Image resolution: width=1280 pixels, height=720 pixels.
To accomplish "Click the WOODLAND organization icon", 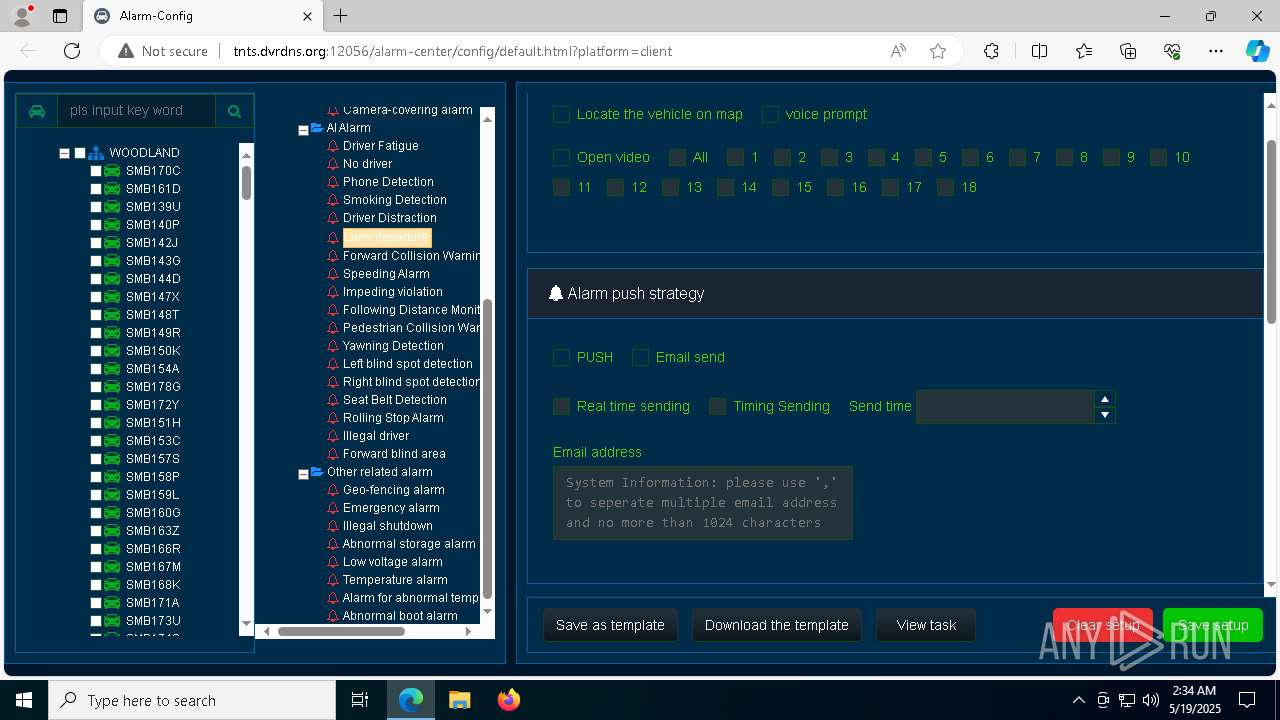I will [x=96, y=153].
